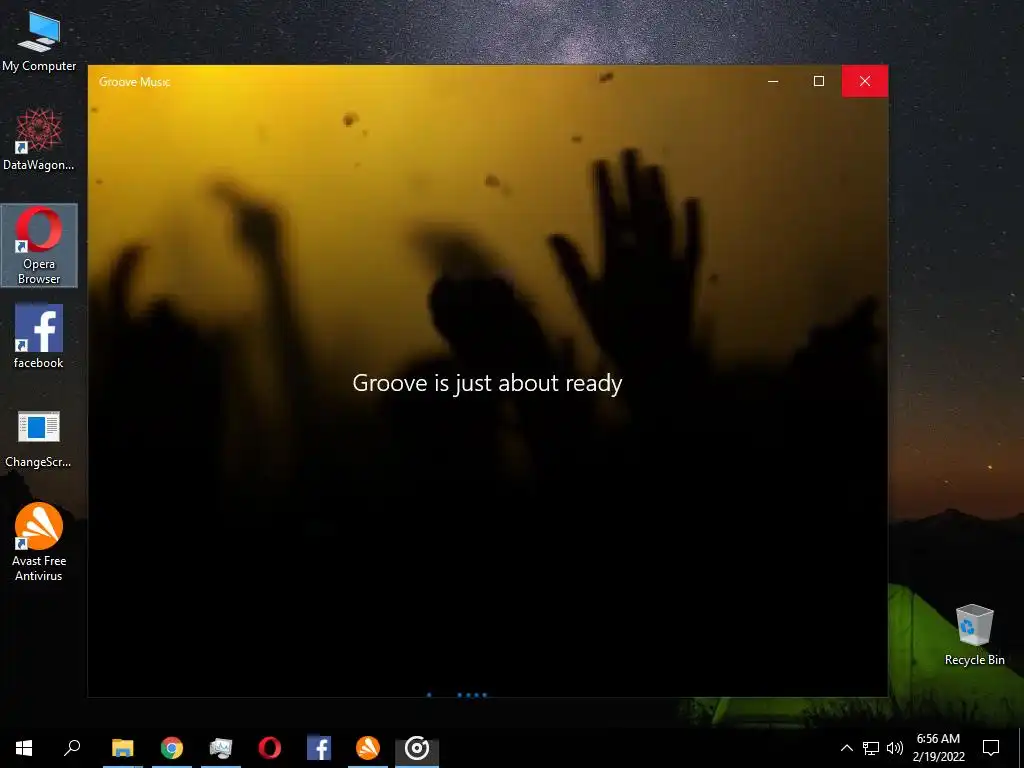The height and width of the screenshot is (768, 1024).
Task: Click the Groove Music title text
Action: tap(135, 82)
